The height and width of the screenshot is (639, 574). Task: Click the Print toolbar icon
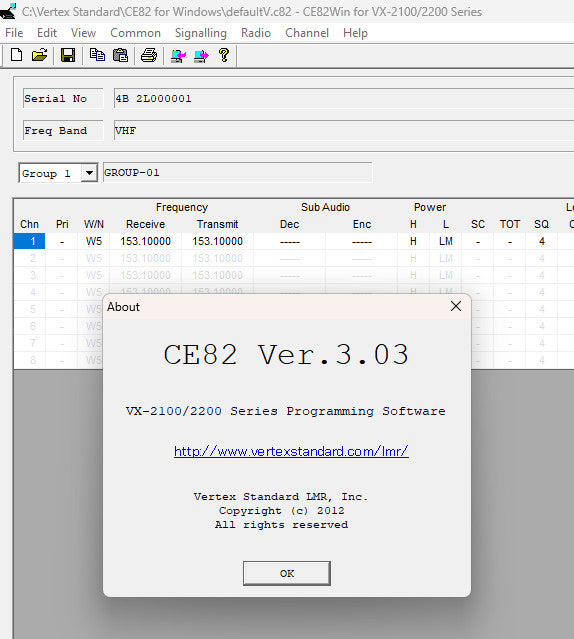pyautogui.click(x=149, y=55)
